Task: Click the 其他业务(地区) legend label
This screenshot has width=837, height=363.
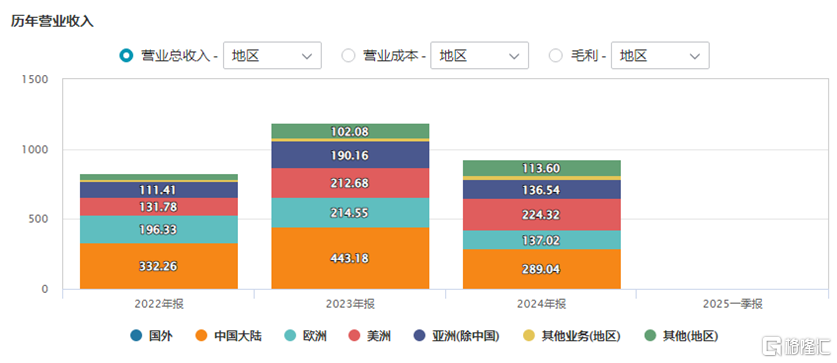Action: (x=581, y=336)
